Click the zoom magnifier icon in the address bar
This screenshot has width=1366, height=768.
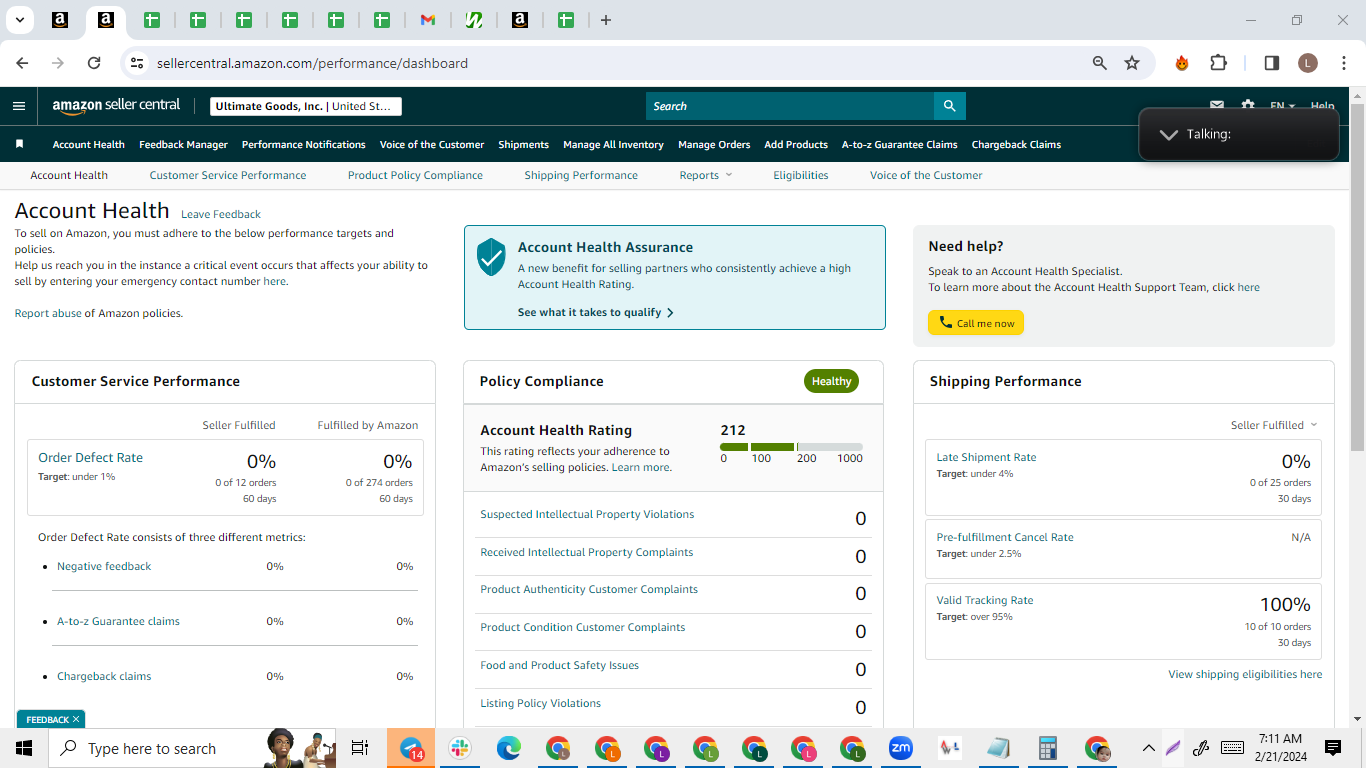pyautogui.click(x=1100, y=63)
